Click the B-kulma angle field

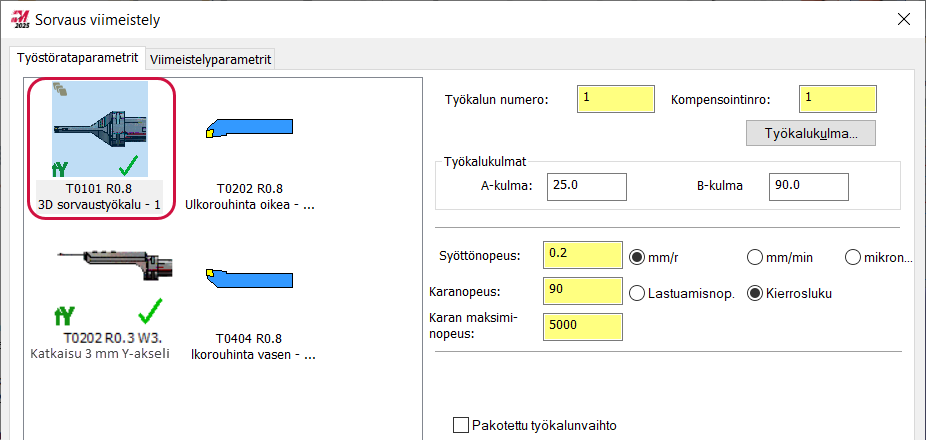[809, 187]
